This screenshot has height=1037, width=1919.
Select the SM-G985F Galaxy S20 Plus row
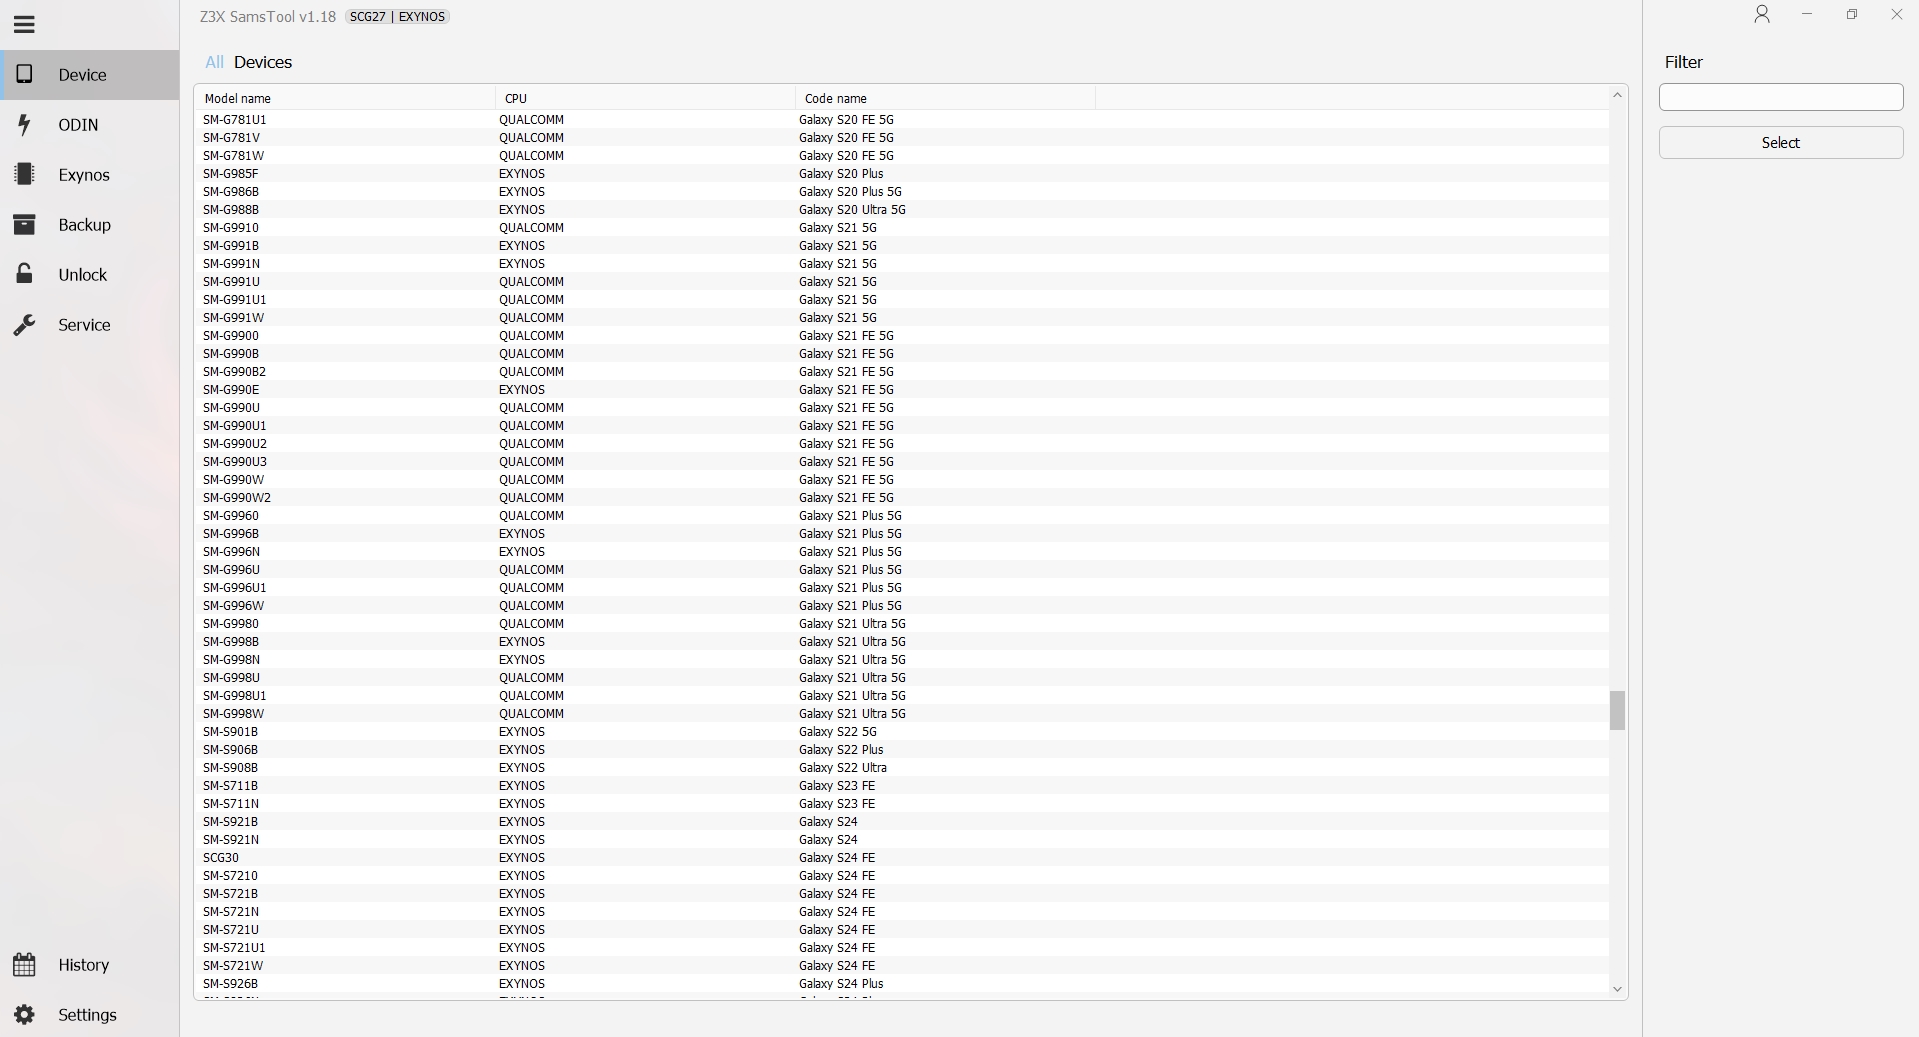pyautogui.click(x=902, y=174)
